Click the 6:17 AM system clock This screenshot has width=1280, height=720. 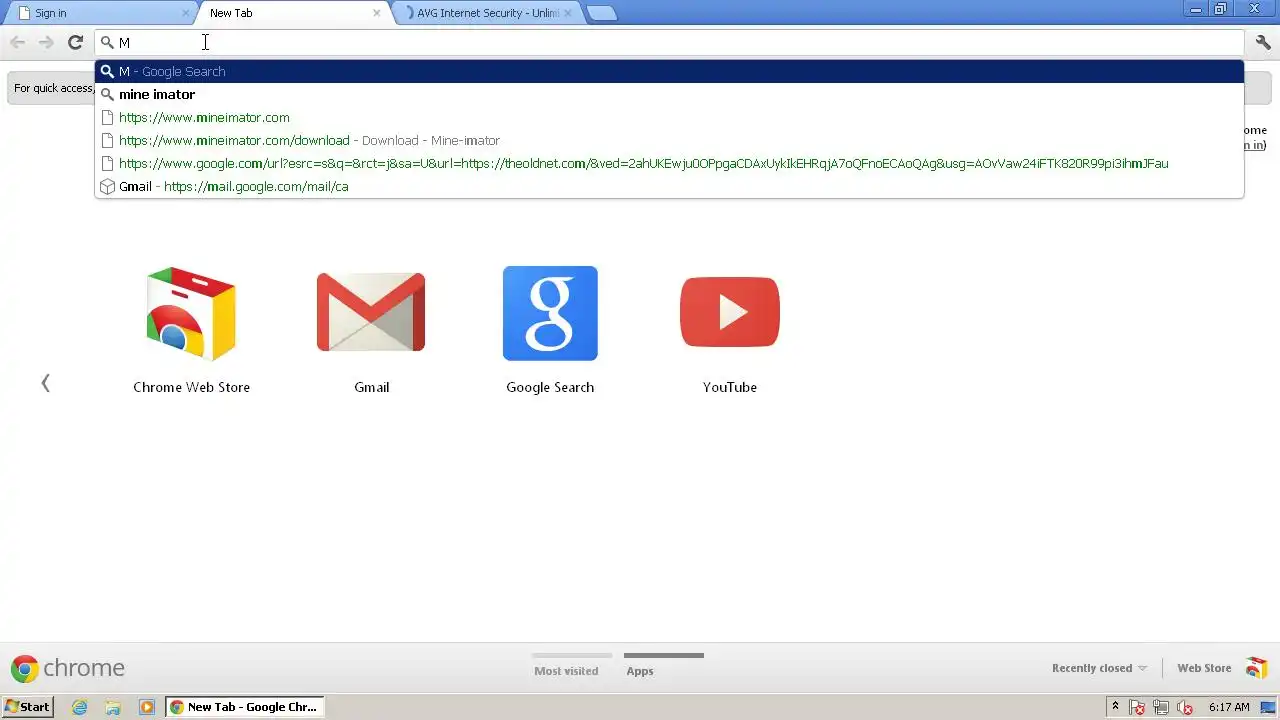(x=1229, y=707)
